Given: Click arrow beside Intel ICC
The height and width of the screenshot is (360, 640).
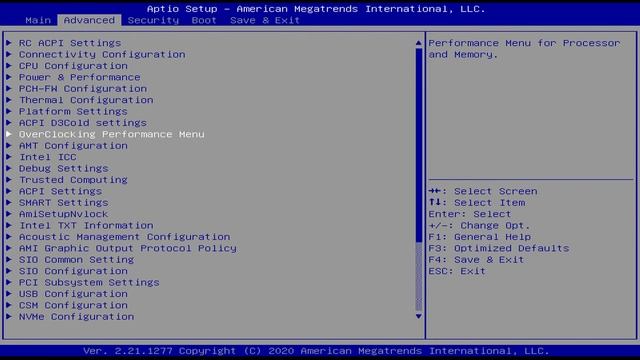Looking at the screenshot, I should [9, 157].
